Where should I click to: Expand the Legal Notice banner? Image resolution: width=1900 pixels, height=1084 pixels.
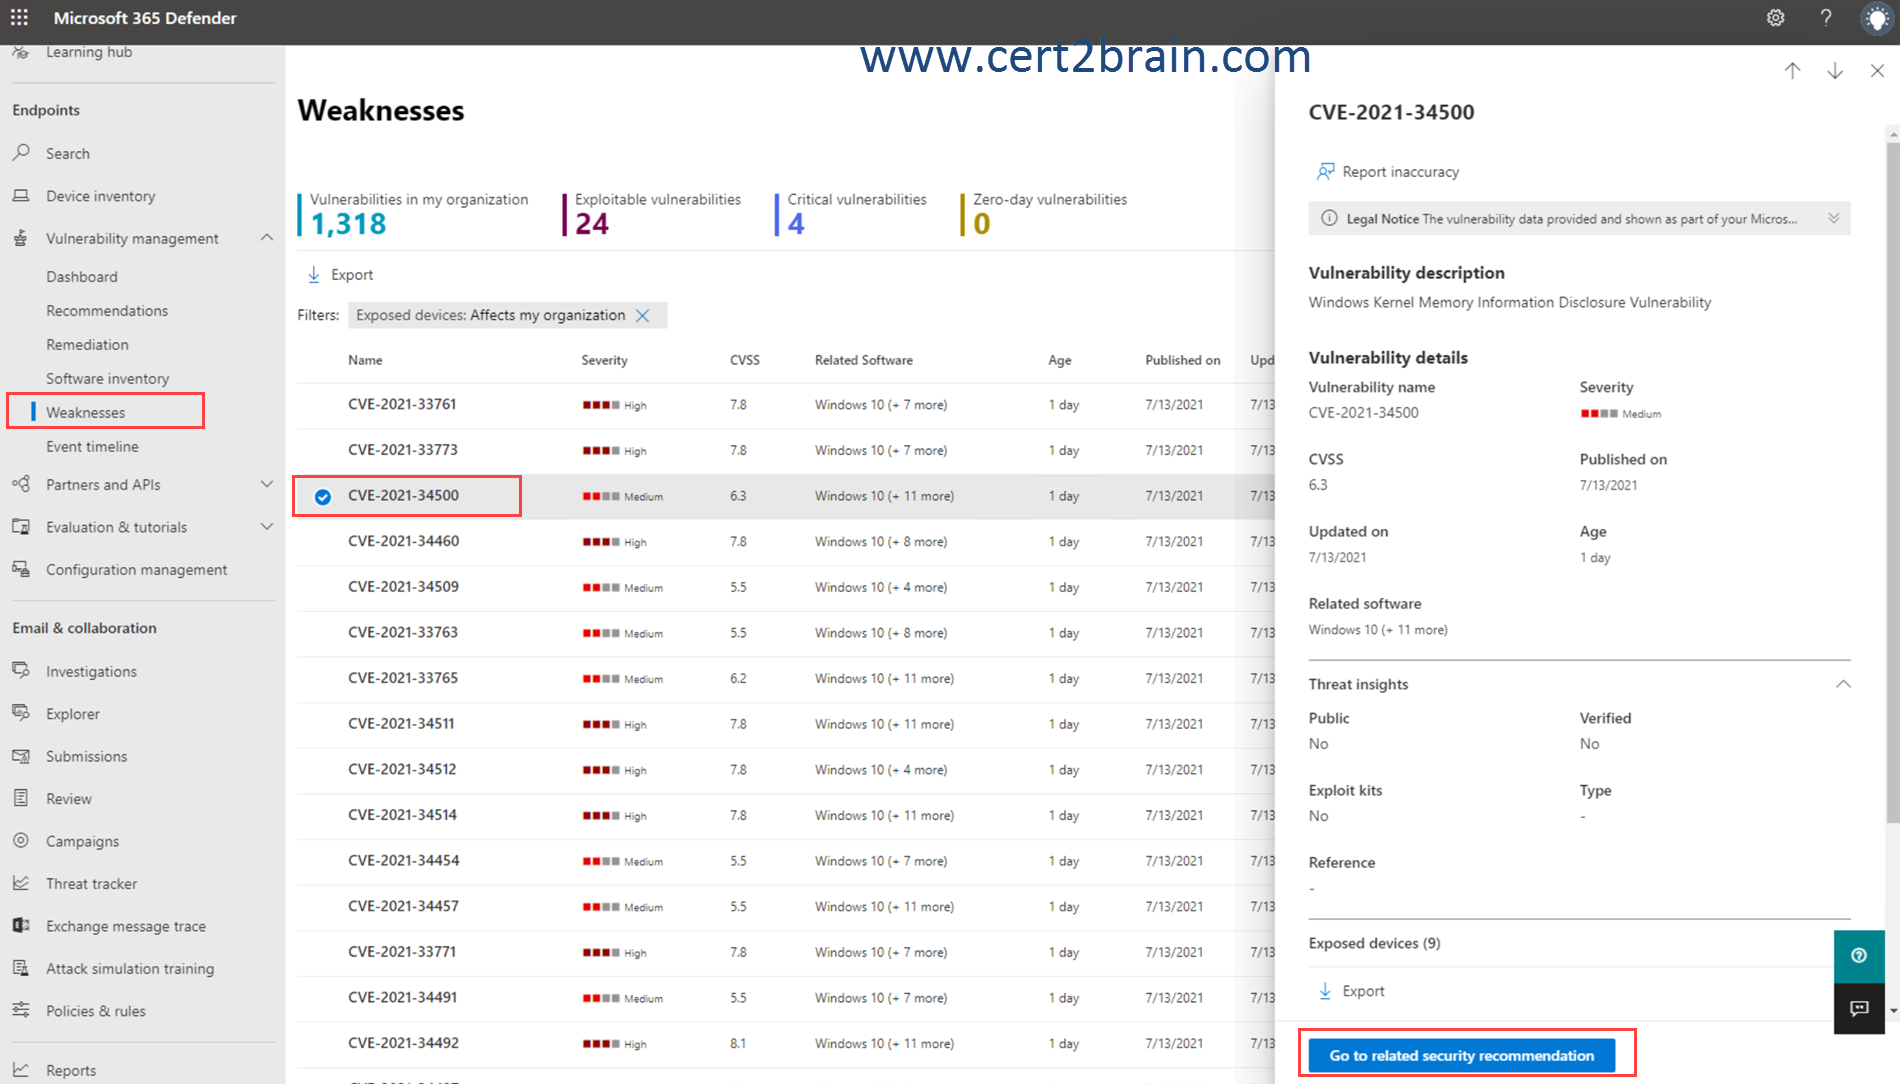pyautogui.click(x=1834, y=218)
